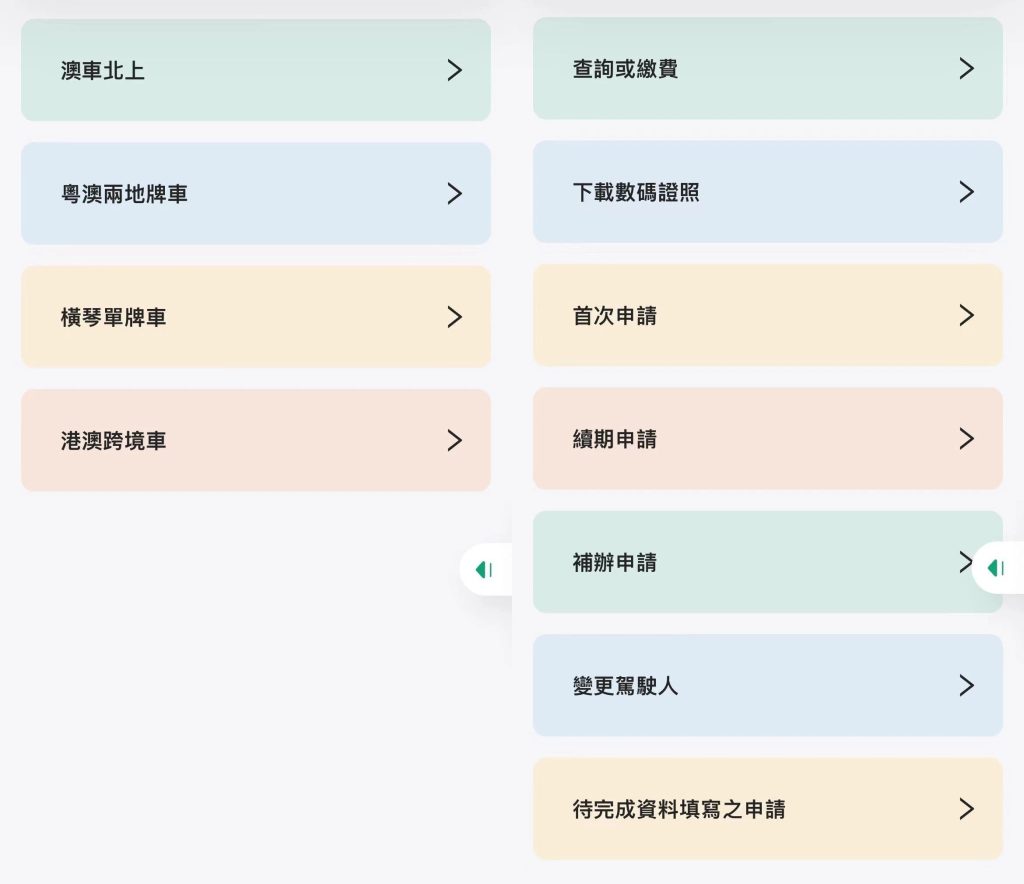Open the 港澳跨境車 service
Viewport: 1024px width, 884px height.
point(256,440)
